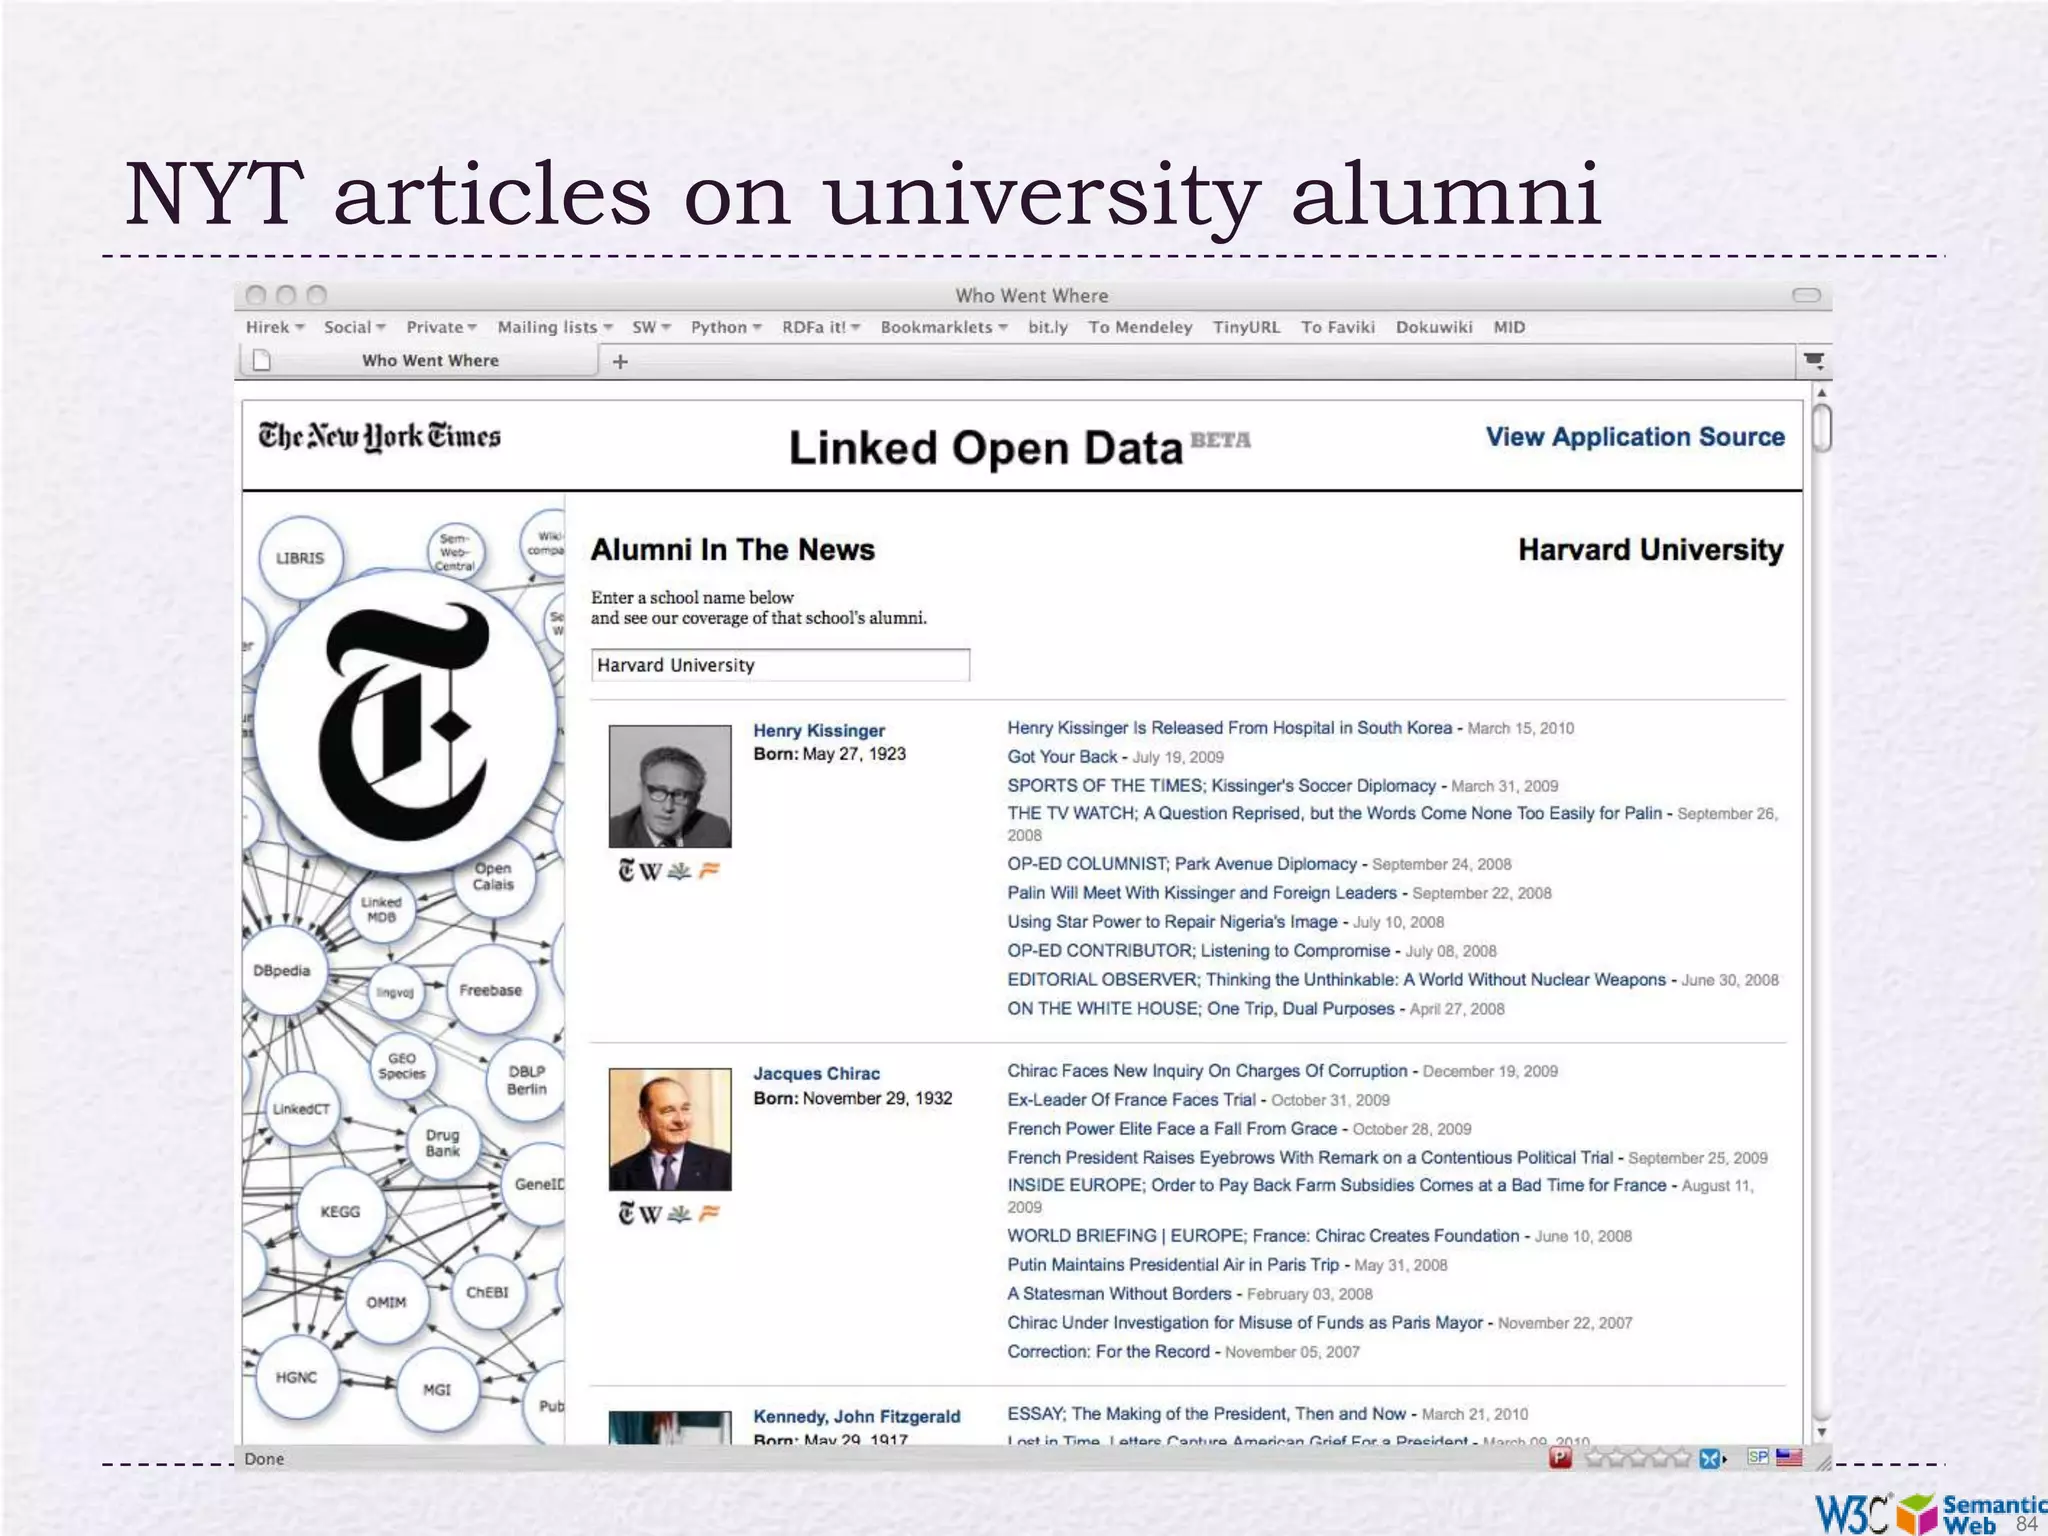Click Wikipedia icon under Henry Kissinger photo

point(650,871)
